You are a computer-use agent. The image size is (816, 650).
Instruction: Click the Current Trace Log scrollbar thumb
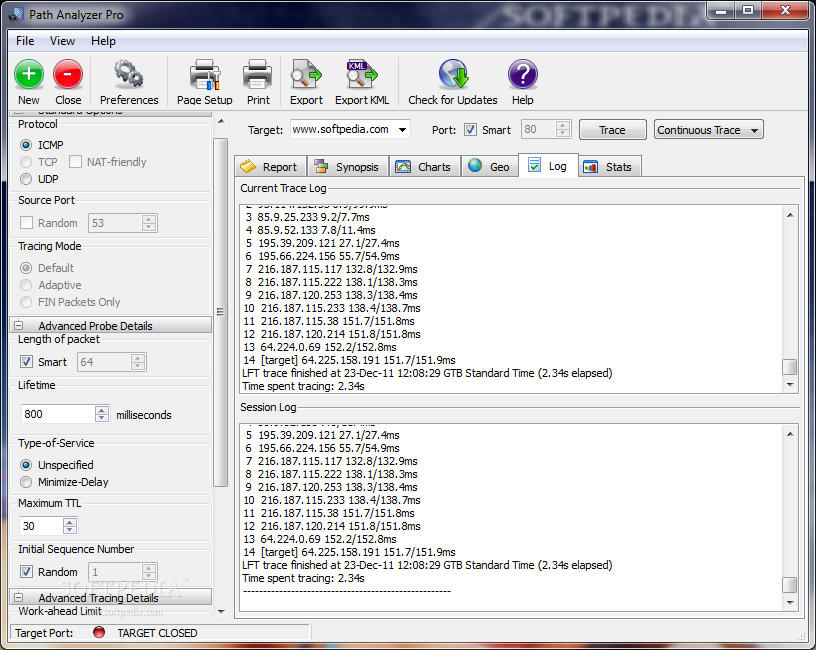[x=789, y=367]
